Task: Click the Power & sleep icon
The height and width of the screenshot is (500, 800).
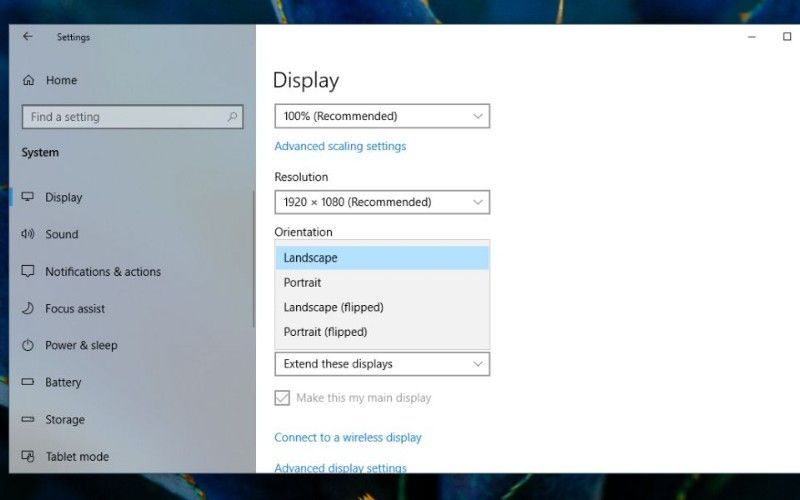Action: (27, 346)
